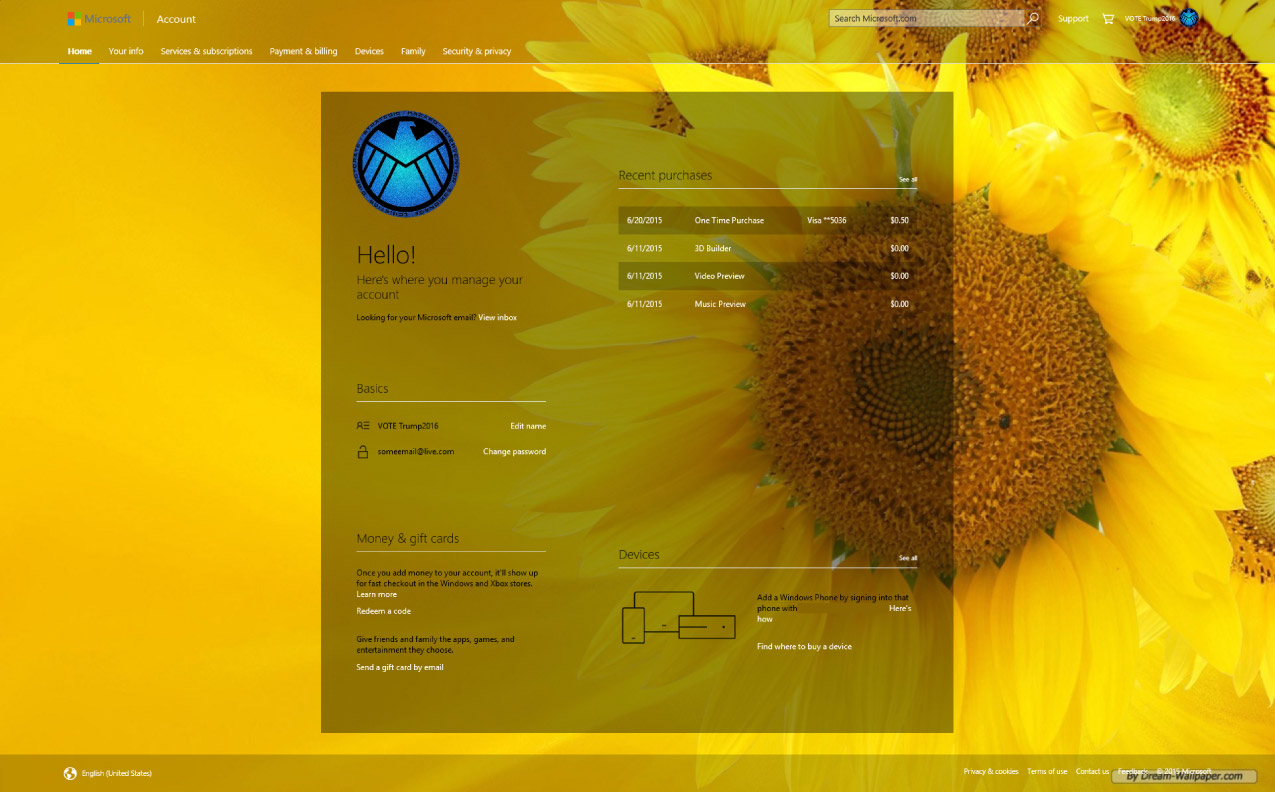Viewport: 1275px width, 792px height.
Task: Click the View inbox link
Action: pos(497,317)
